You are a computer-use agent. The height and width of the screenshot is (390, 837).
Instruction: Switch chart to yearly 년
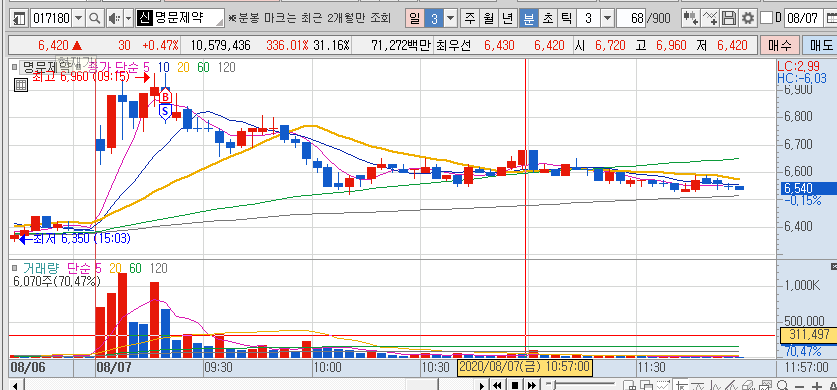pyautogui.click(x=508, y=19)
